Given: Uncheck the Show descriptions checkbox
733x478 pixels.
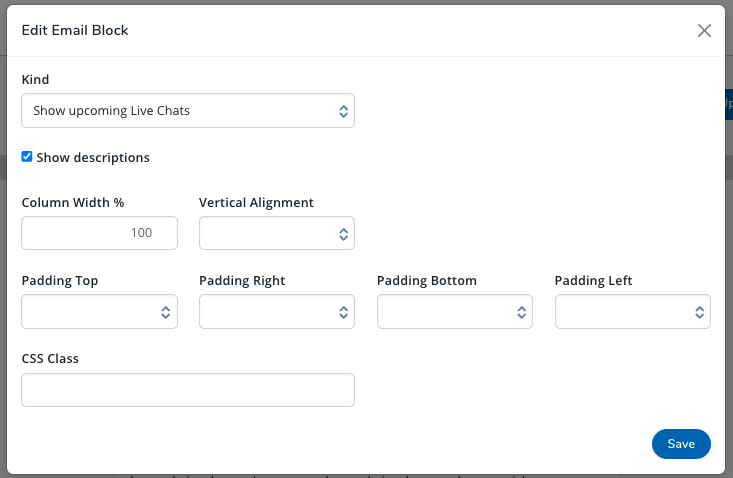Looking at the screenshot, I should click(27, 157).
